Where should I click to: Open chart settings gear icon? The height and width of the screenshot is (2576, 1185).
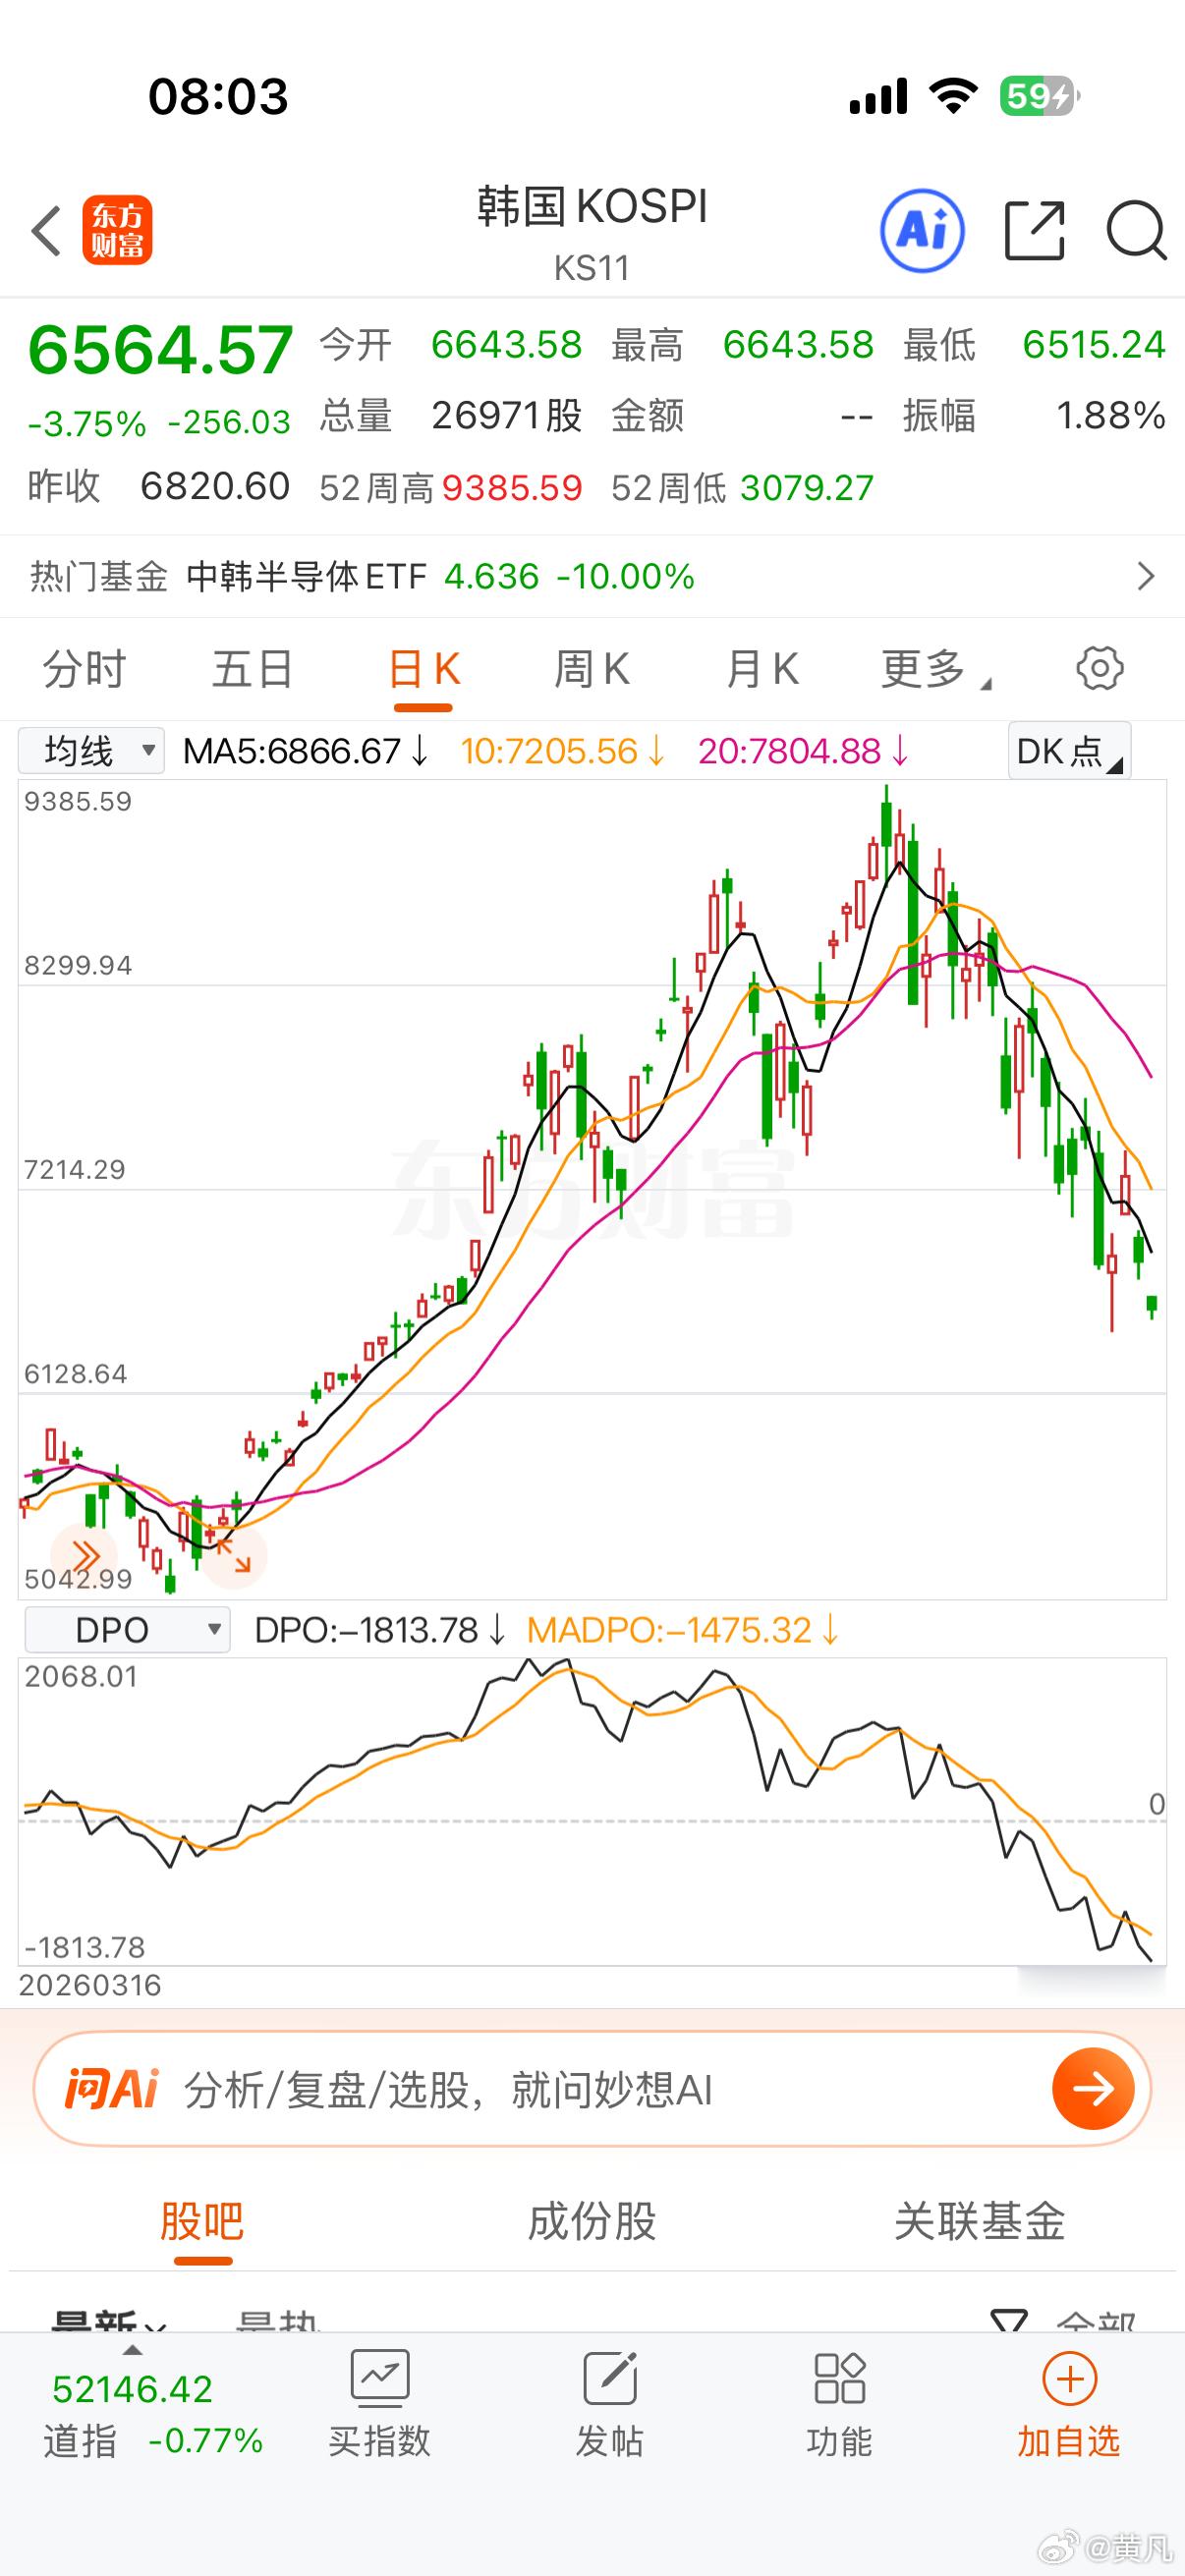pos(1099,668)
